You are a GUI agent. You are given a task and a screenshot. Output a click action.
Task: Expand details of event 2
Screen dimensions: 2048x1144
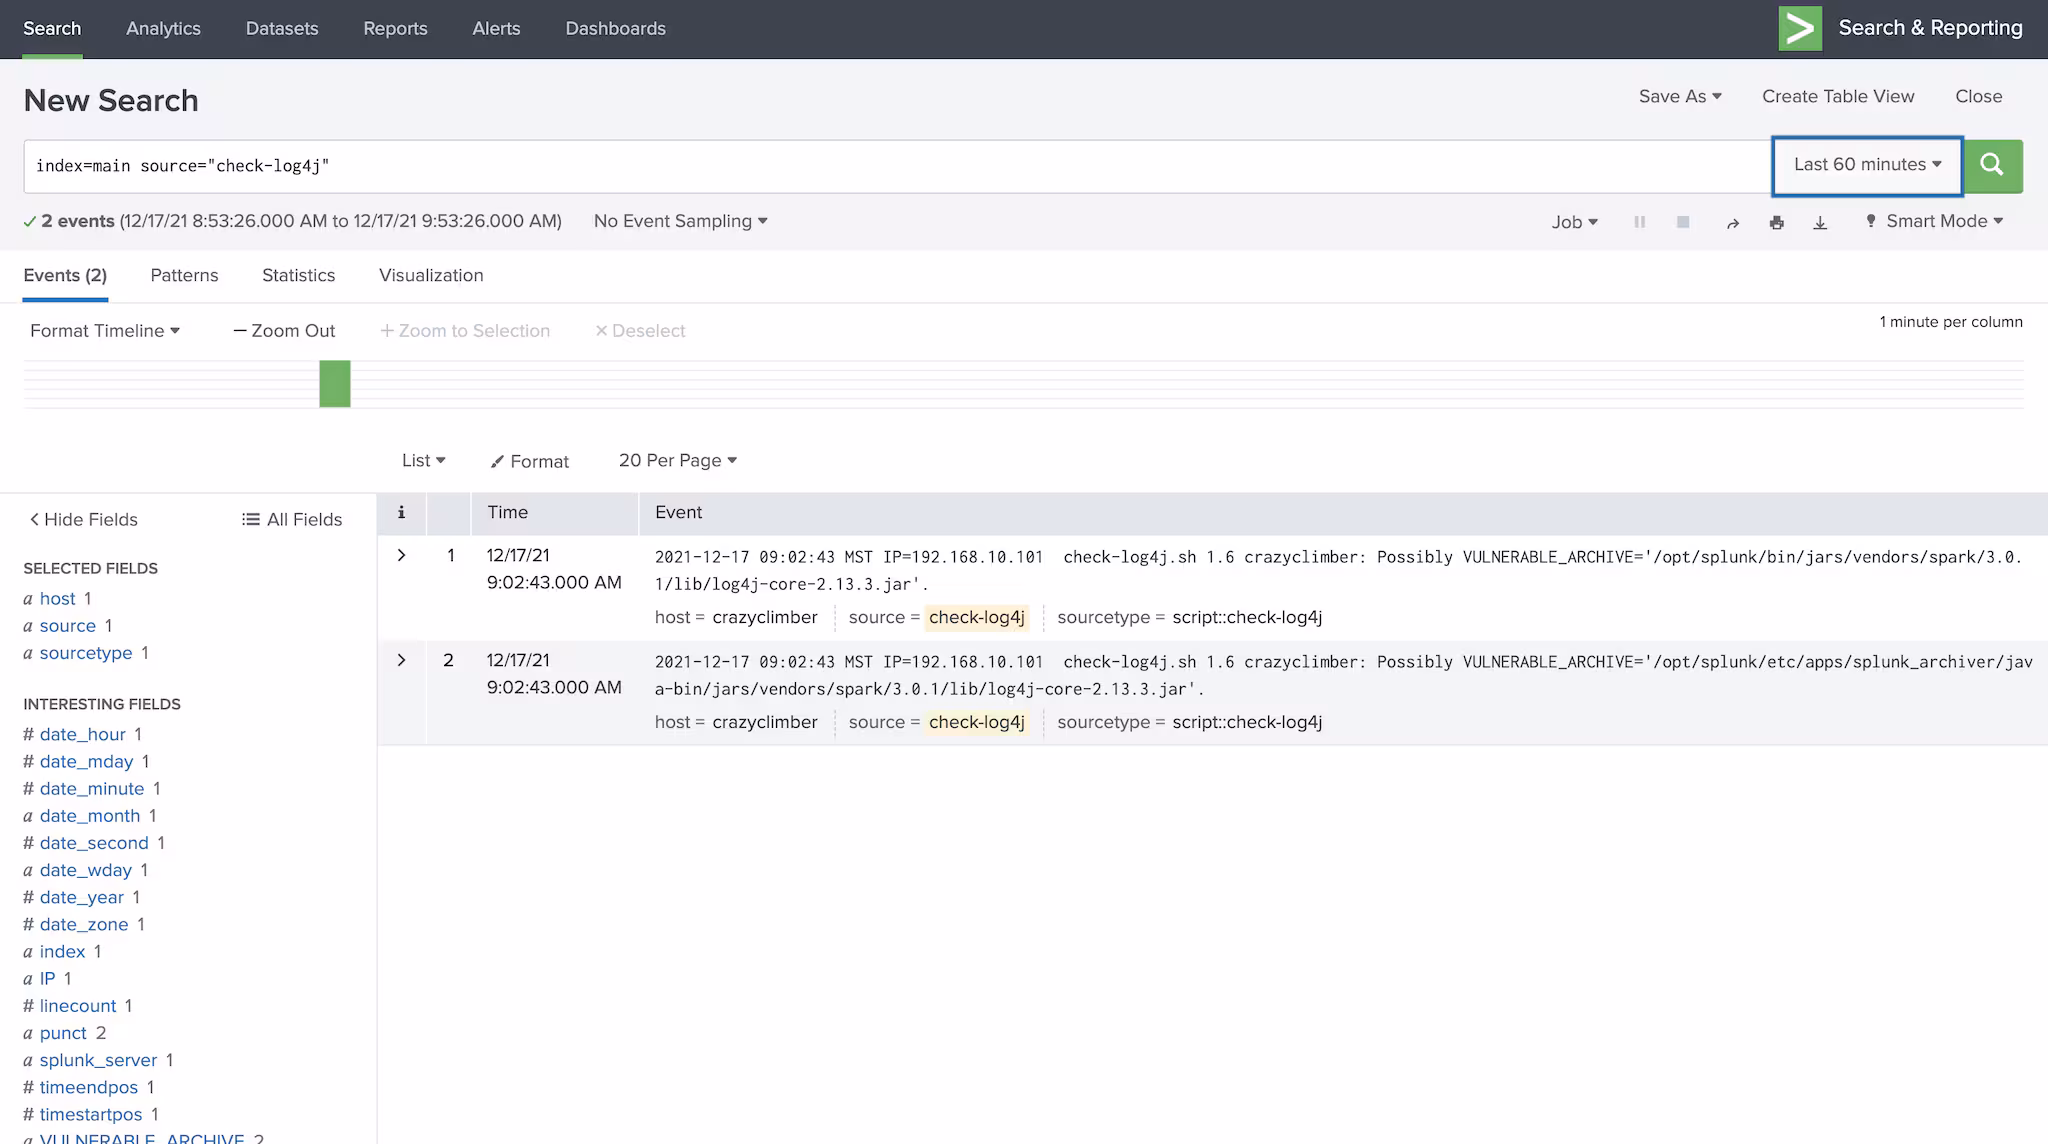click(x=401, y=660)
